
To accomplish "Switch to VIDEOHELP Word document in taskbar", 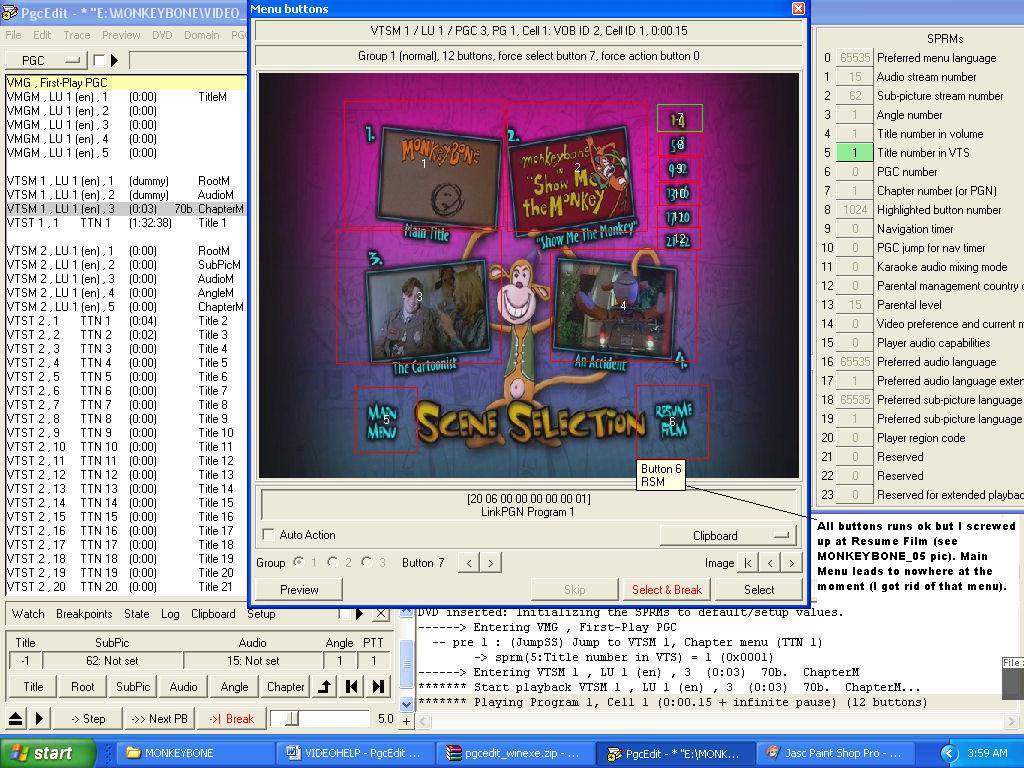I will [357, 753].
